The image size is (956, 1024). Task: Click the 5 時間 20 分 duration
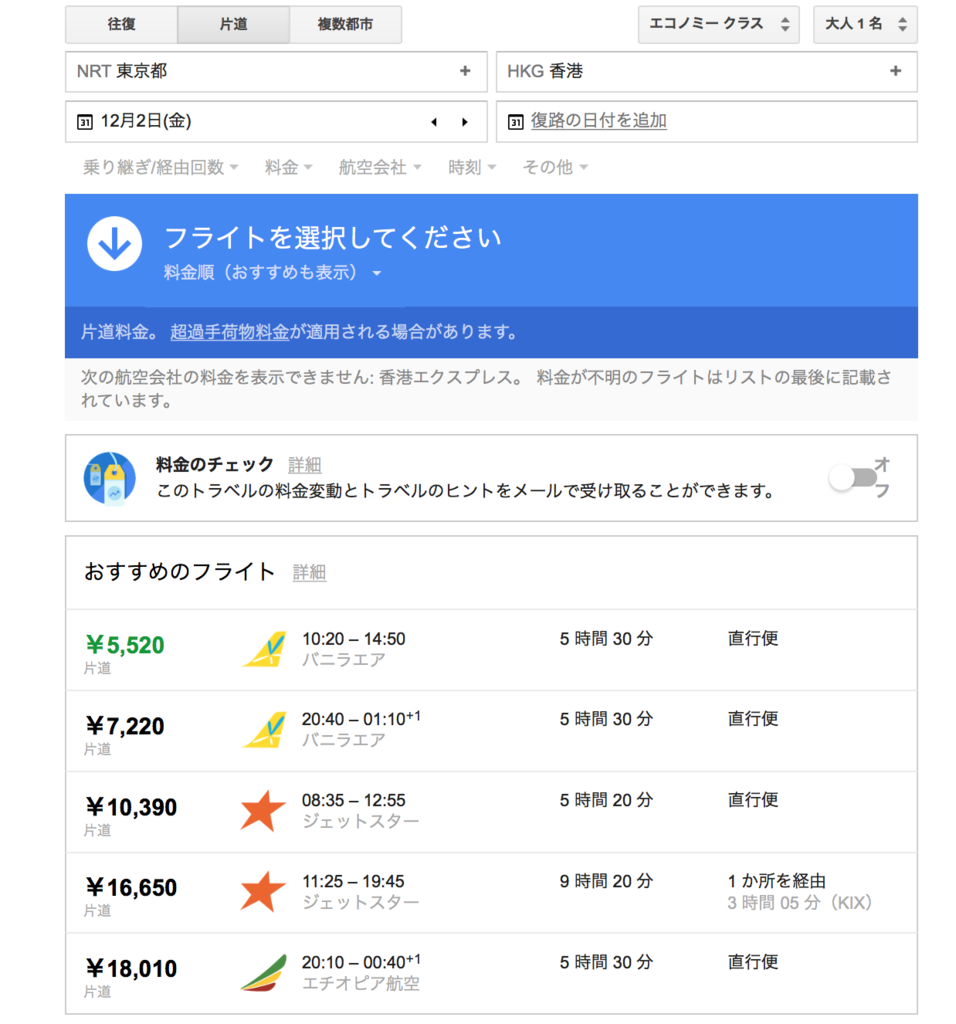[x=606, y=800]
